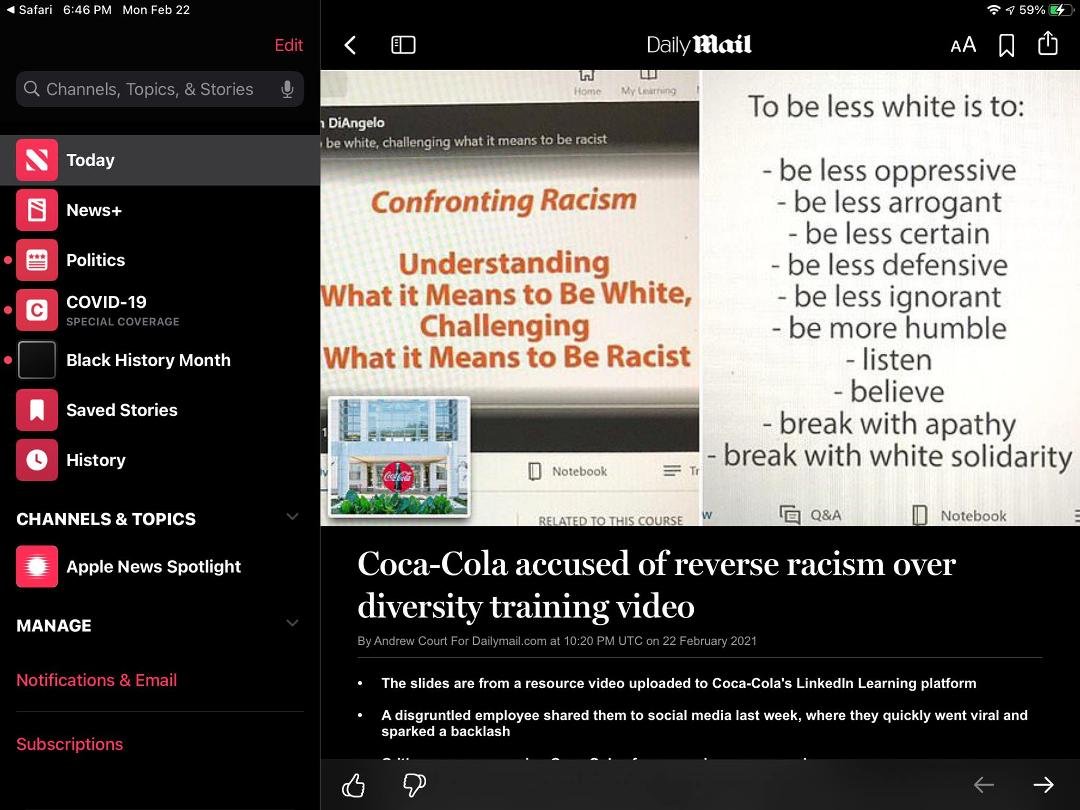This screenshot has height=810, width=1080.
Task: Open COVID-19 Special Coverage
Action: [x=160, y=310]
